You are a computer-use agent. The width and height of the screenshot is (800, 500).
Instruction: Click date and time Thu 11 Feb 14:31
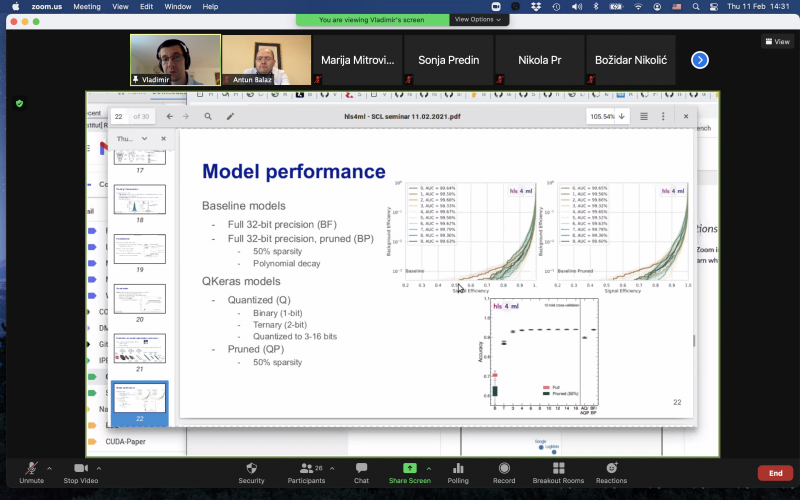pyautogui.click(x=758, y=7)
